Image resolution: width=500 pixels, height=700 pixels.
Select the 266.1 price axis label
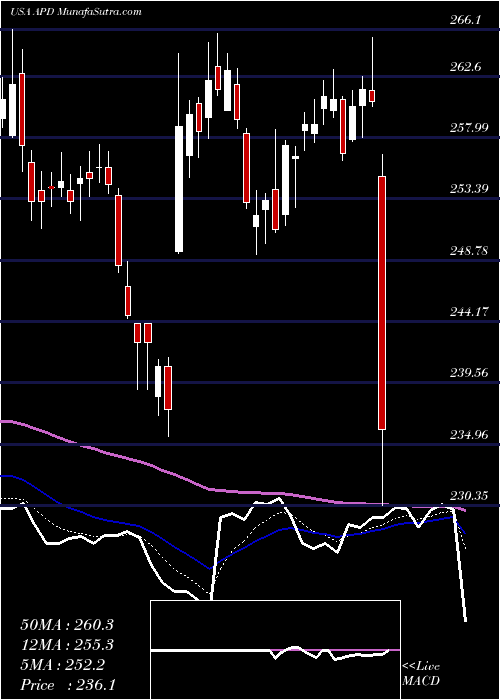464,20
